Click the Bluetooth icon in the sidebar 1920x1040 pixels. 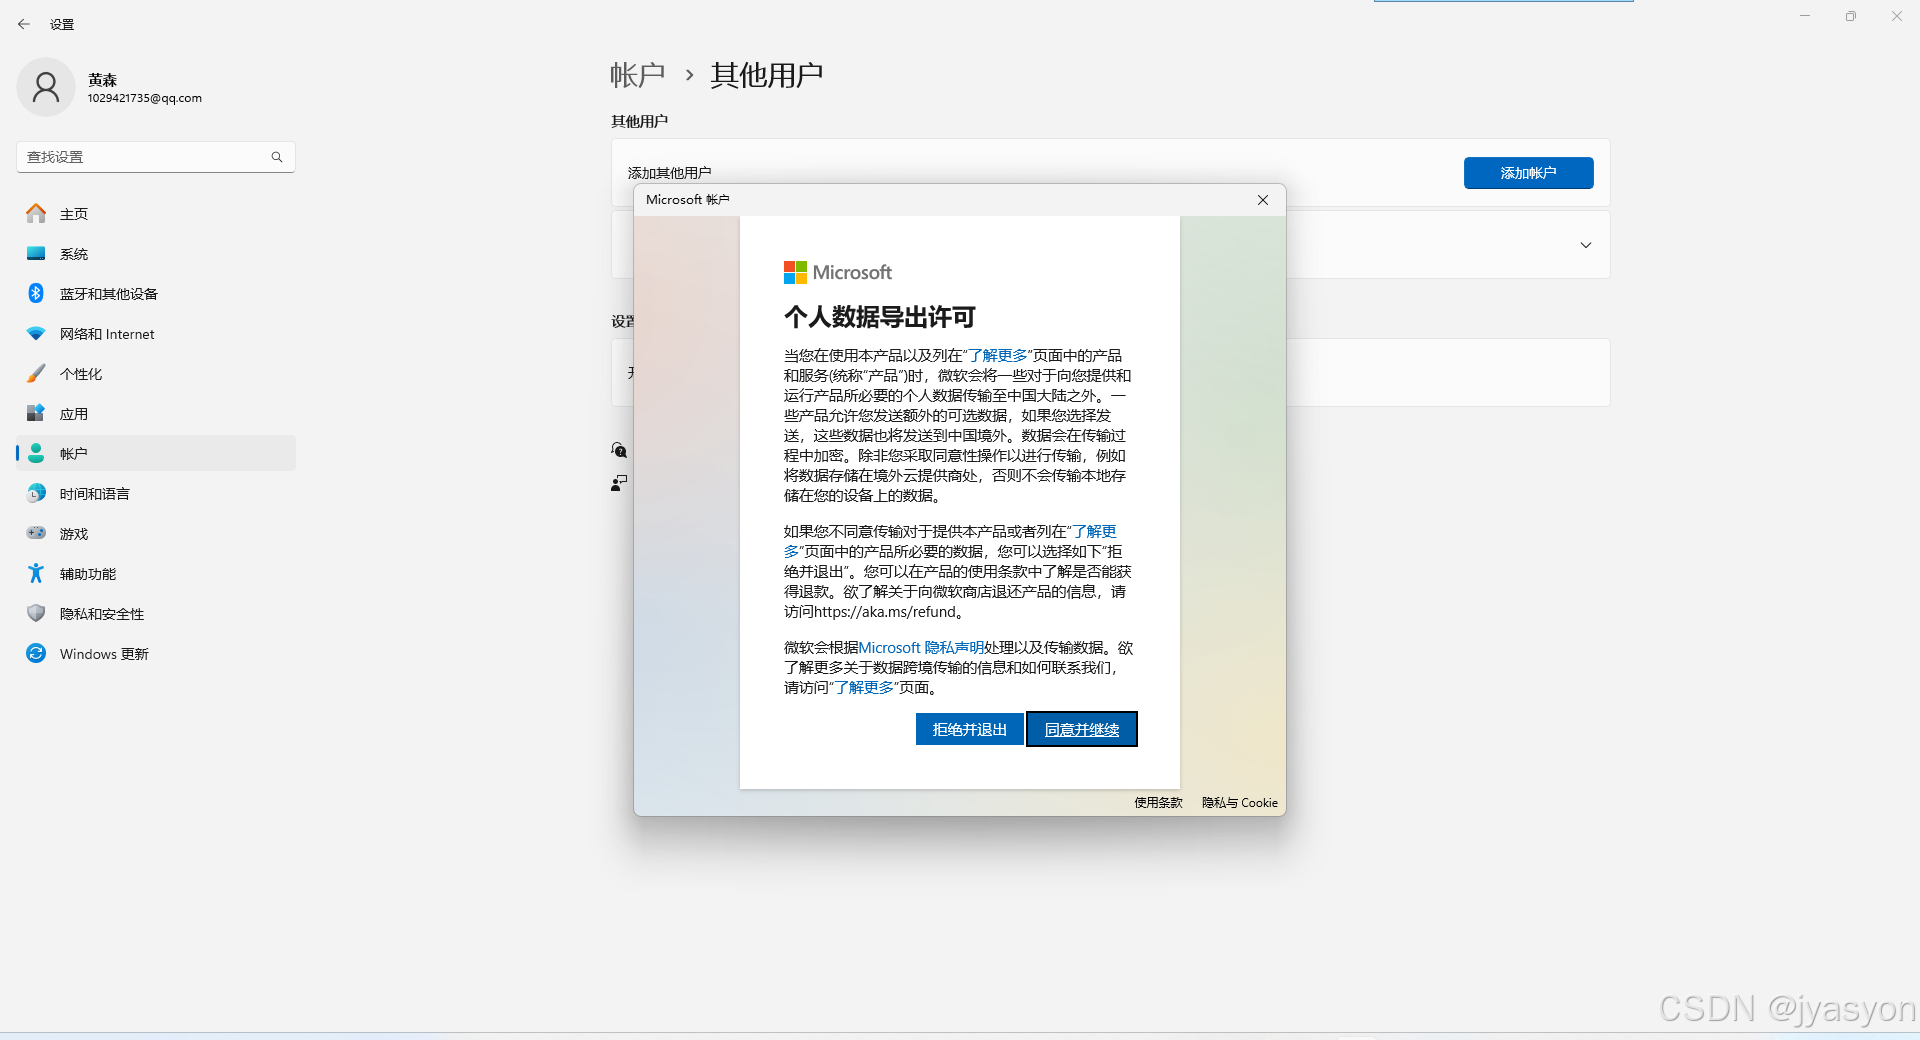36,293
